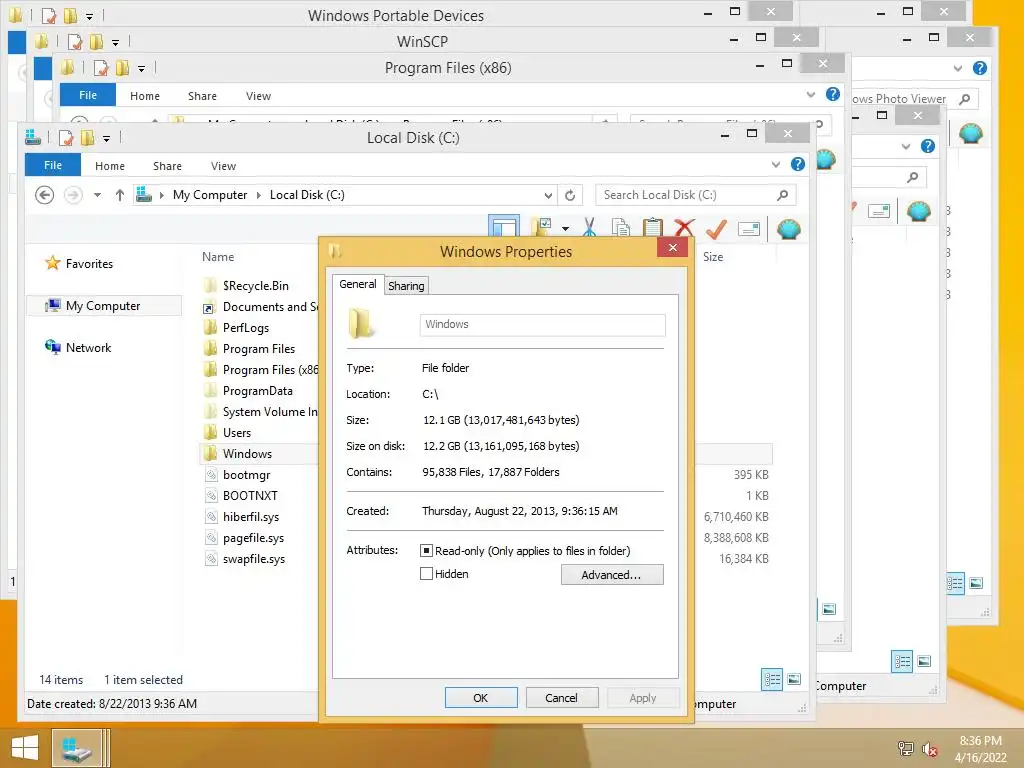
Task: Toggle the navigation pane toolbar icon
Action: [x=504, y=227]
